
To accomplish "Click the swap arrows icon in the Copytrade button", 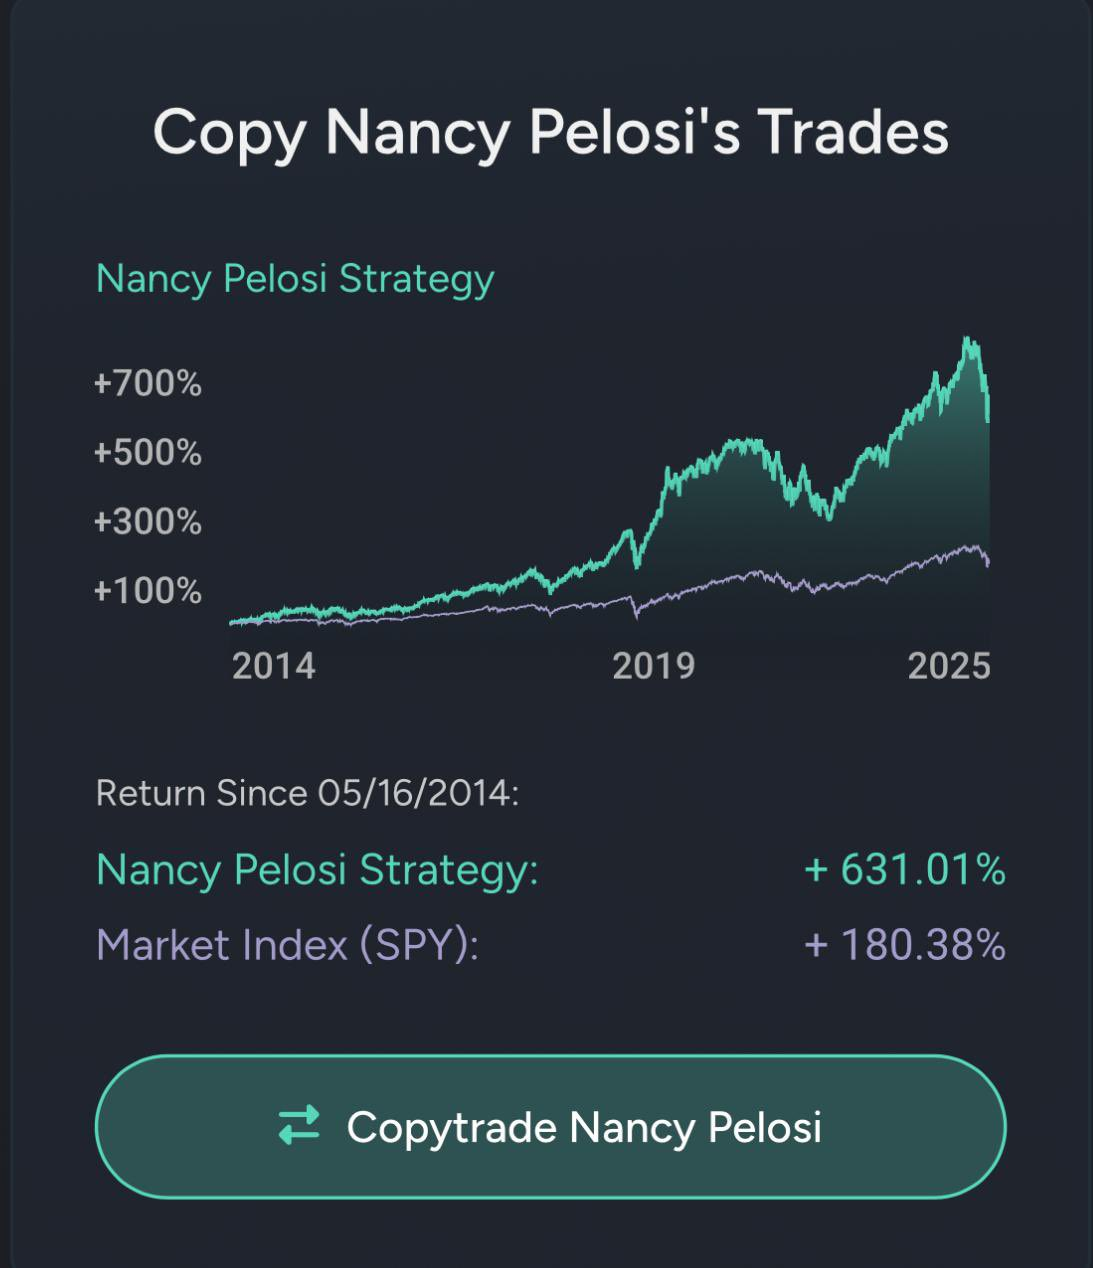I will [299, 1125].
